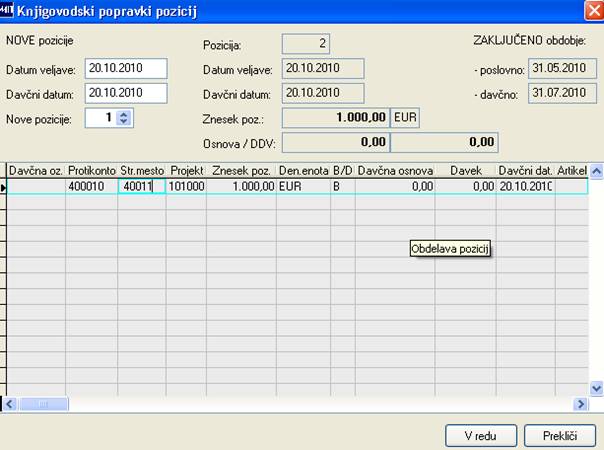Click the Str.mesto cell containing 40011
The width and height of the screenshot is (604, 450).
tap(142, 187)
